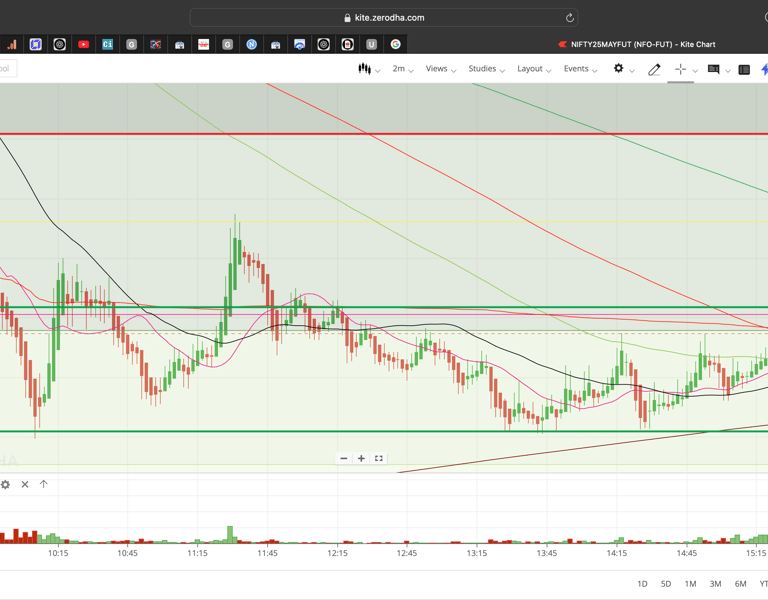Toggle the pencil drawing tool
Image resolution: width=768 pixels, height=600 pixels.
[x=654, y=70]
